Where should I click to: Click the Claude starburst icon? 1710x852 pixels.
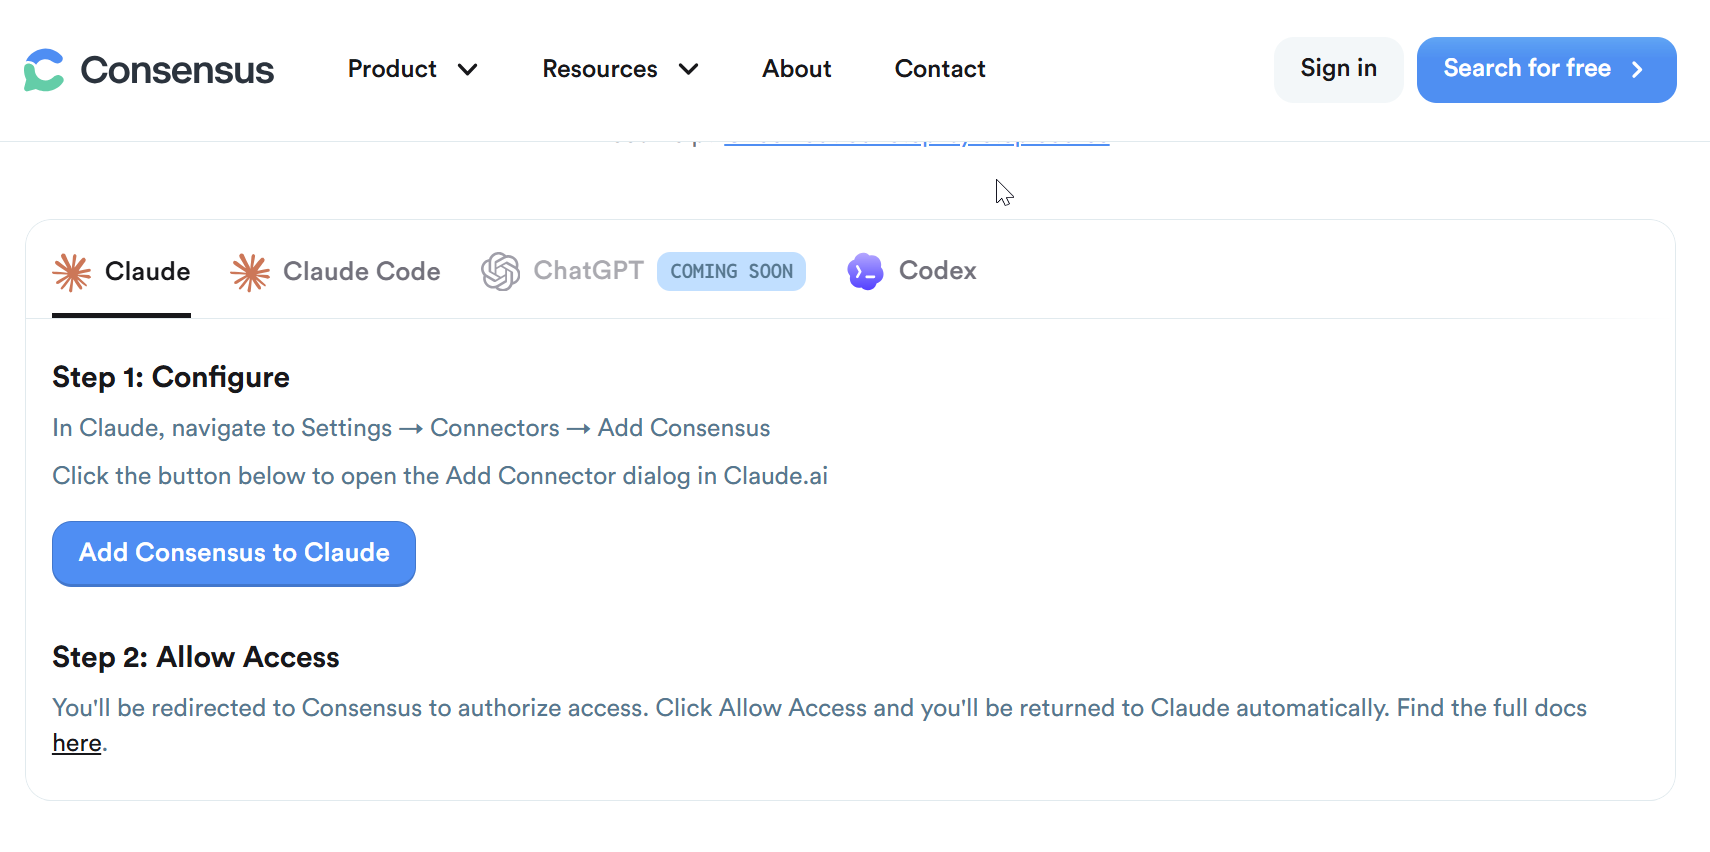click(72, 272)
